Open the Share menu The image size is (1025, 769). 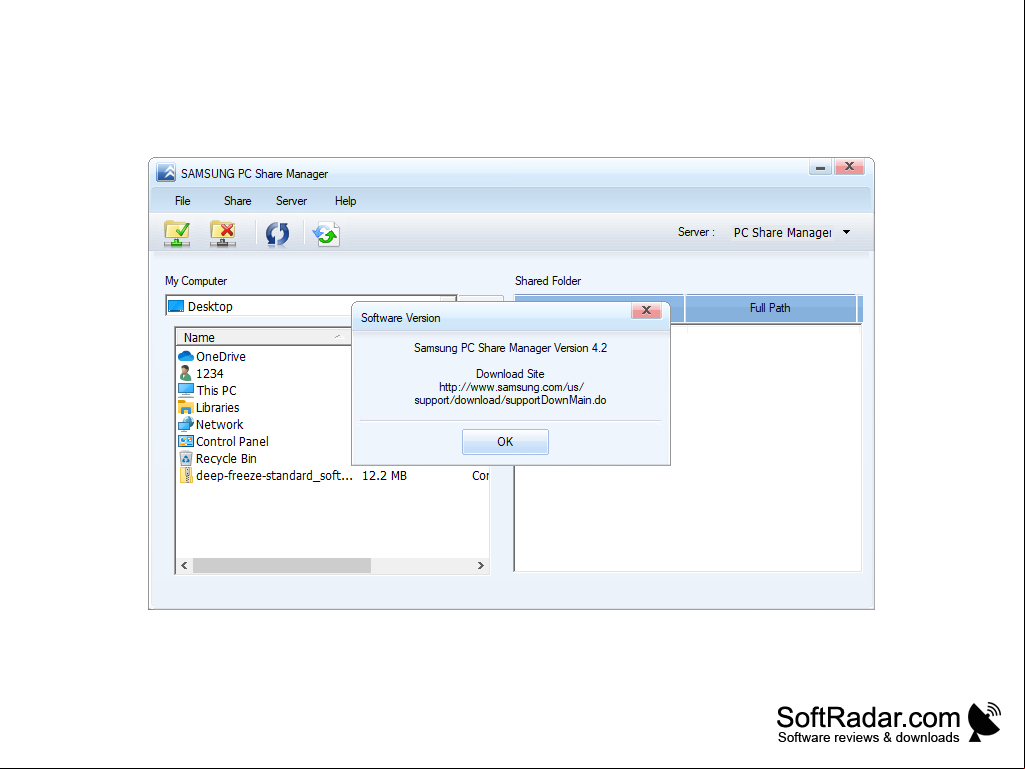click(x=237, y=201)
